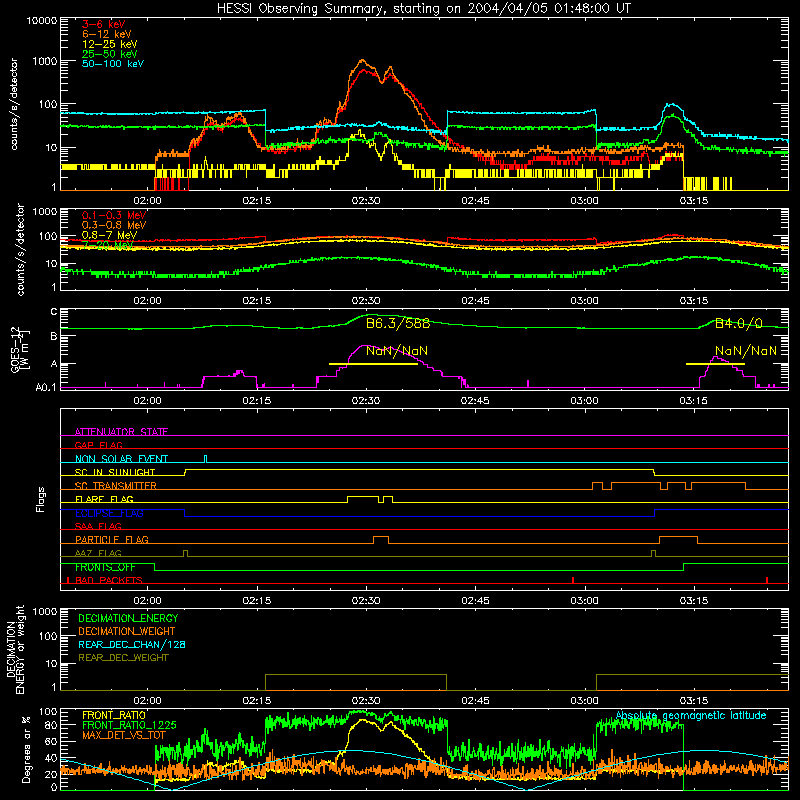The width and height of the screenshot is (800, 800).
Task: Click the "DECIMATION ENERGY or weight" axis title
Action: 15,650
